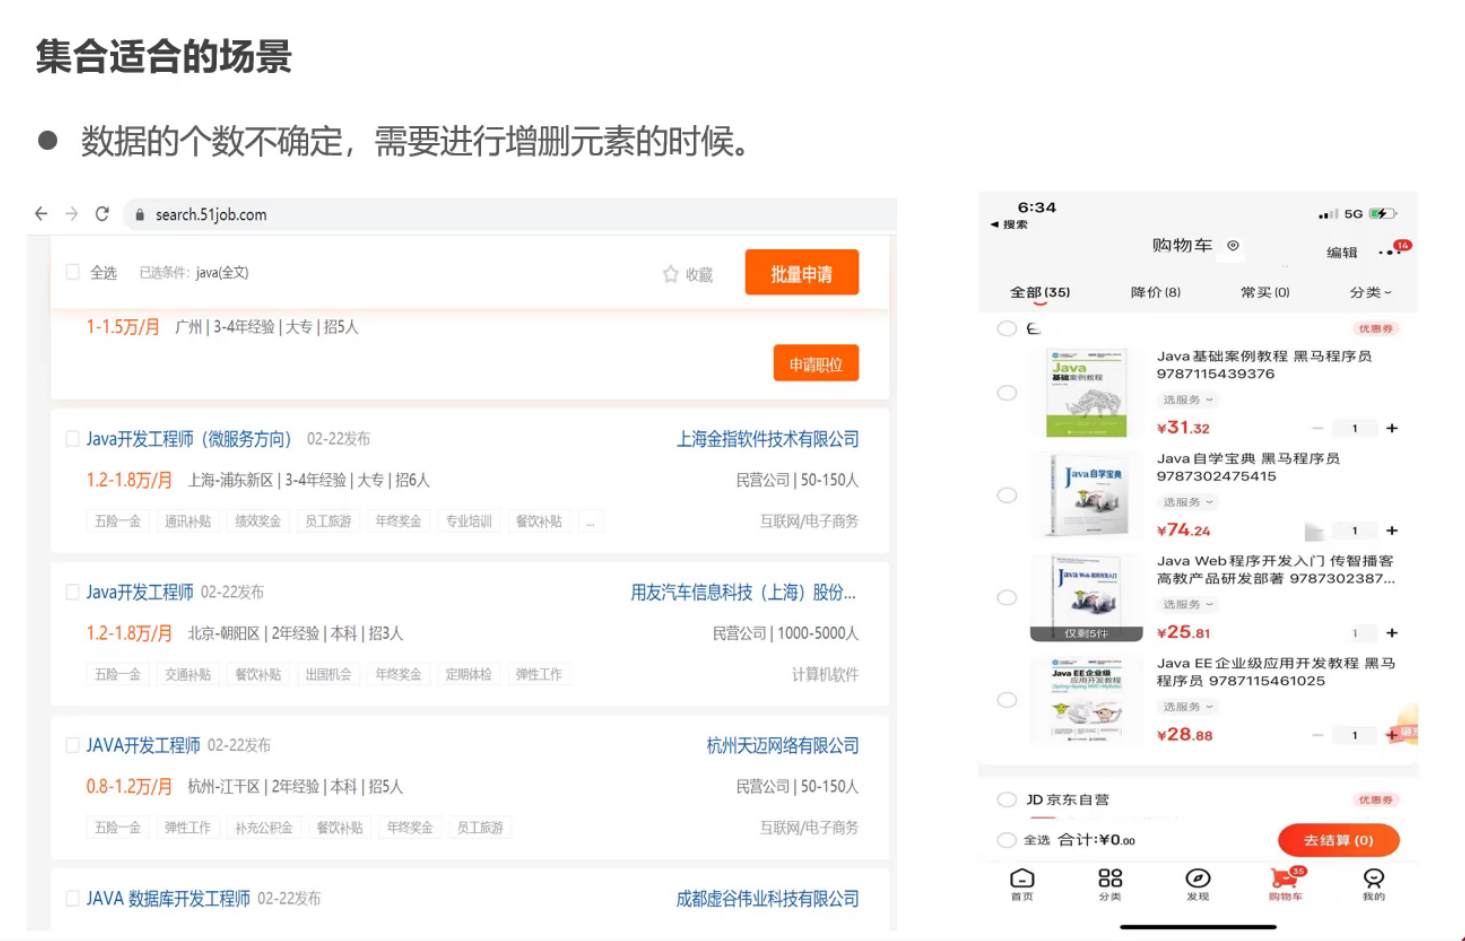Switch to the 全部(35) cart tab
The height and width of the screenshot is (941, 1465).
click(1040, 292)
